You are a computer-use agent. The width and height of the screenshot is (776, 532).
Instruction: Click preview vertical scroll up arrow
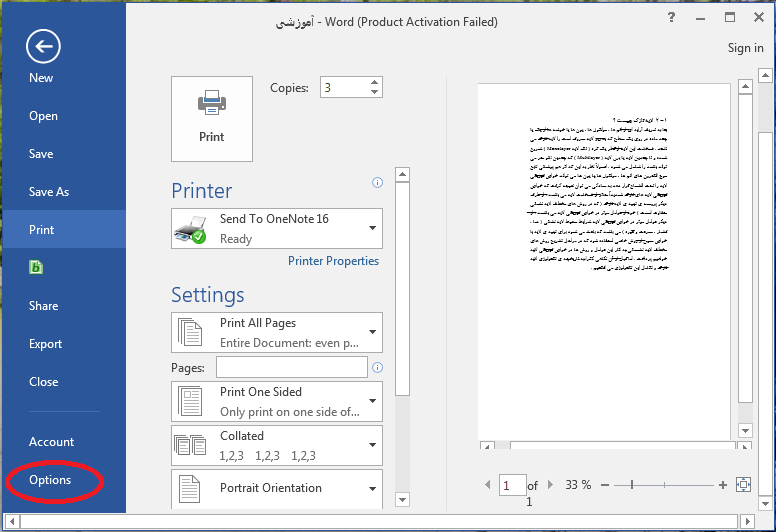(x=745, y=87)
